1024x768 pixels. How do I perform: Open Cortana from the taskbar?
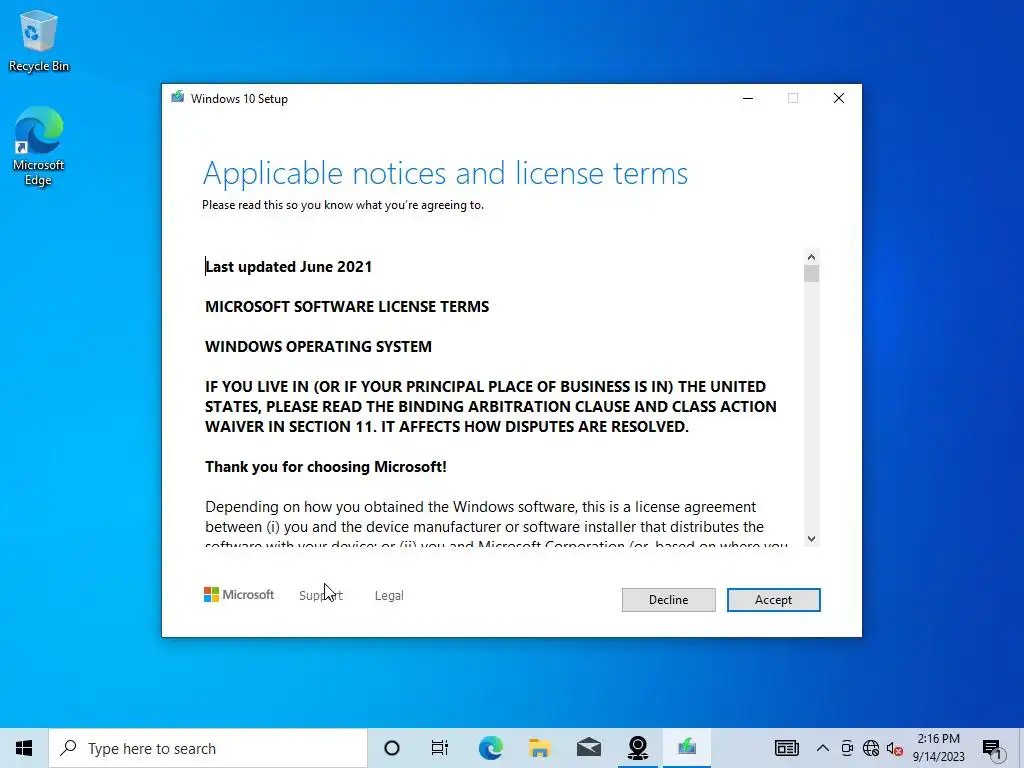[x=392, y=748]
